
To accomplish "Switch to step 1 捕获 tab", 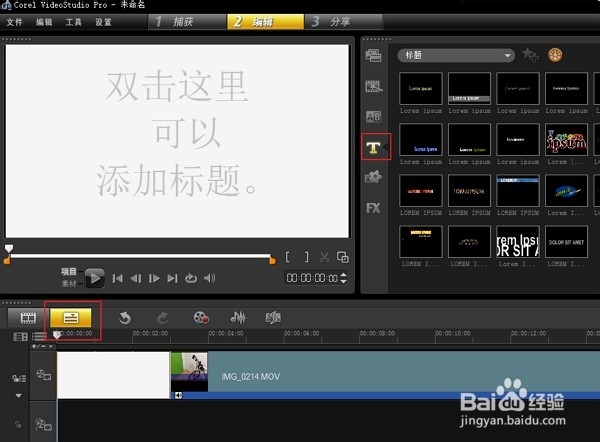I will pyautogui.click(x=188, y=22).
